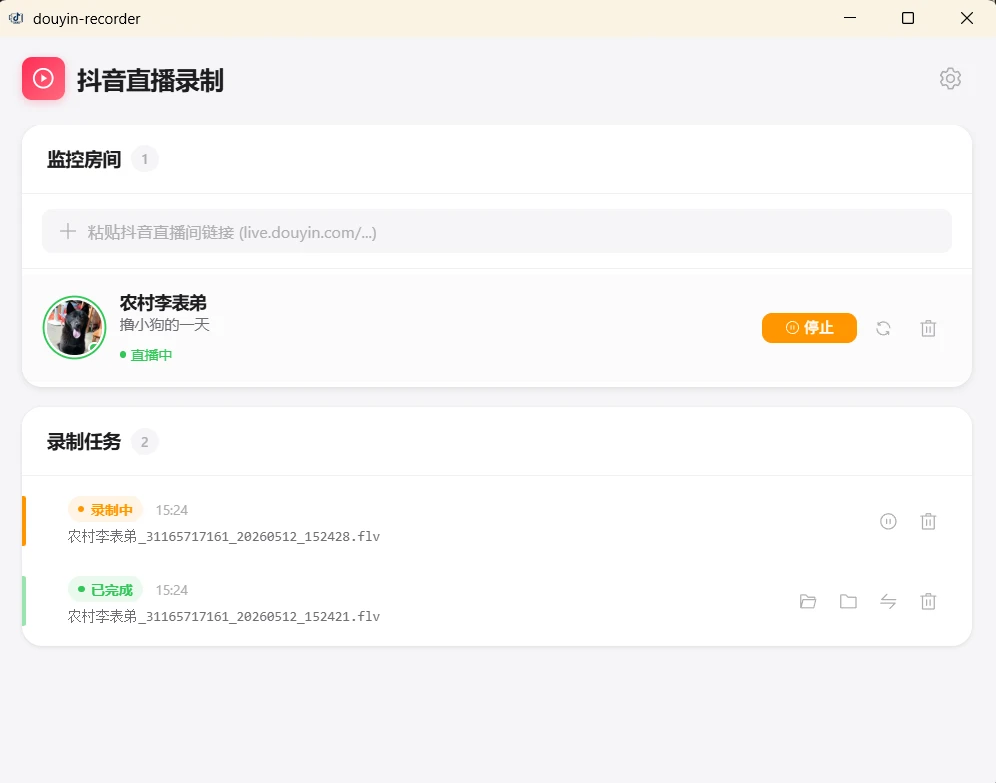
Task: Open the file for 152421.flv task
Action: [808, 601]
